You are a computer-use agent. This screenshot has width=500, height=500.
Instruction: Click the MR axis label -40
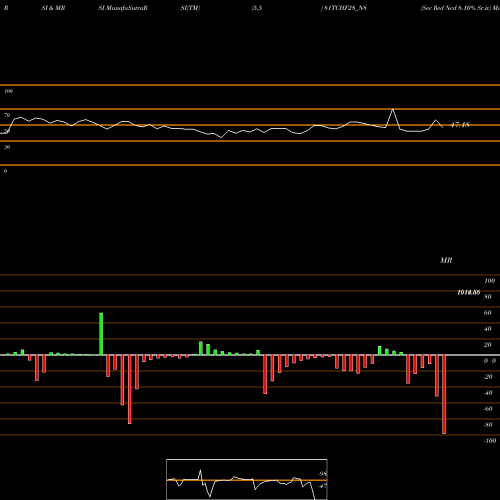(488, 393)
